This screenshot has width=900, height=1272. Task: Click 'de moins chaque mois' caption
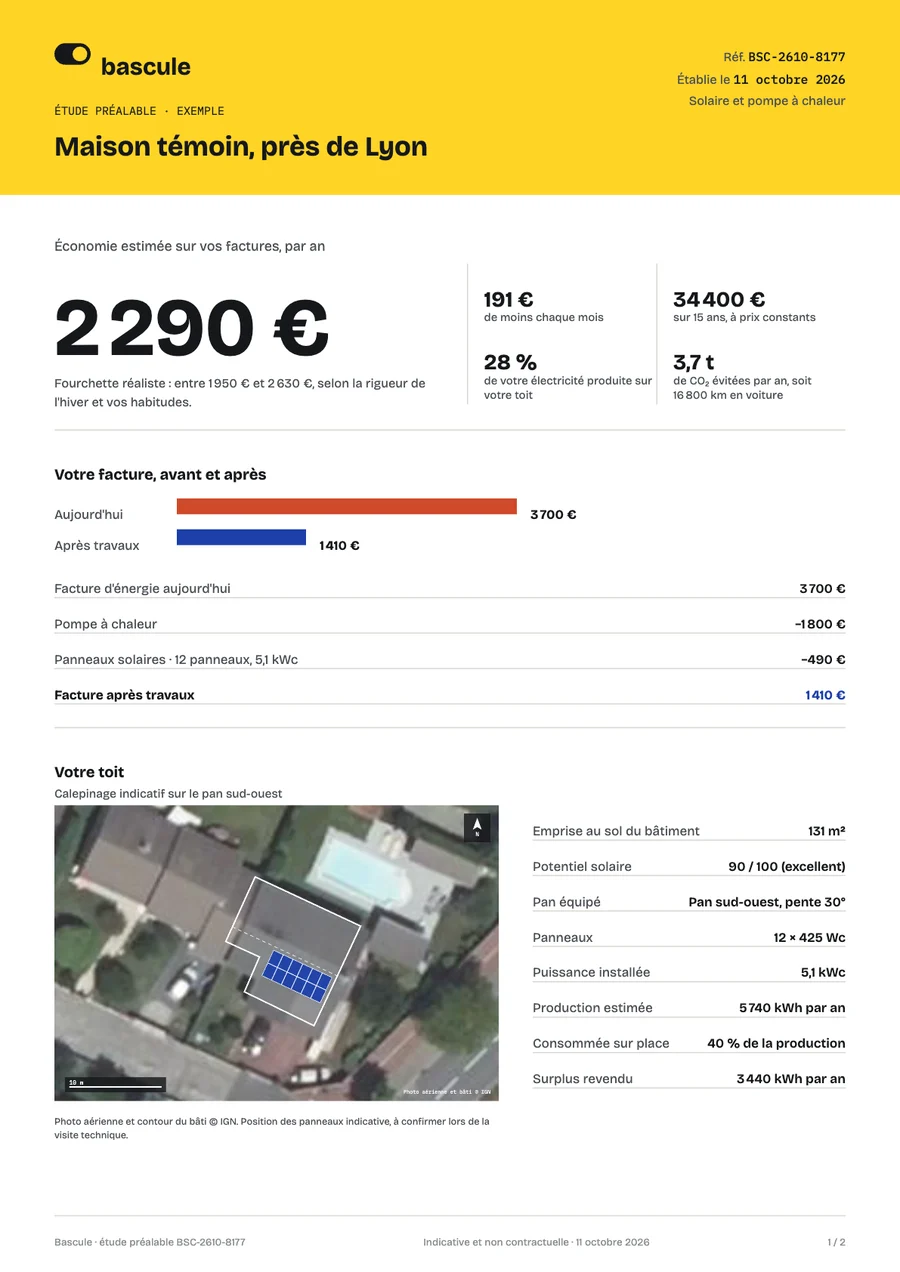click(544, 317)
